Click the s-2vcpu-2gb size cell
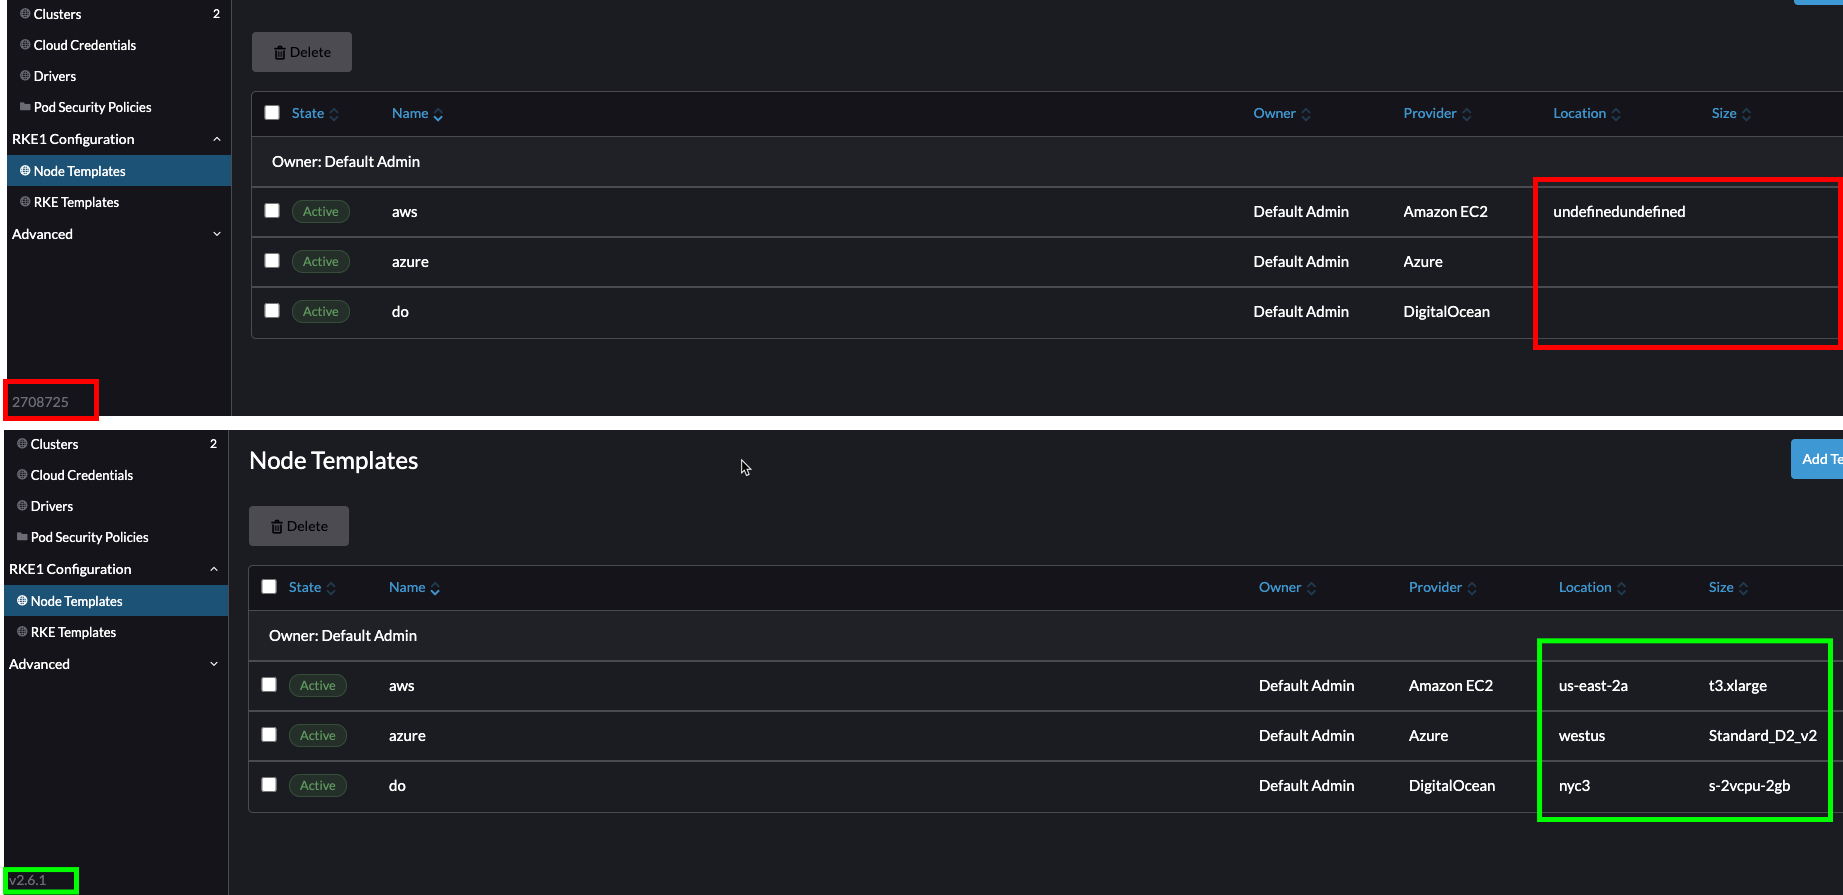Viewport: 1843px width, 895px height. tap(1749, 786)
